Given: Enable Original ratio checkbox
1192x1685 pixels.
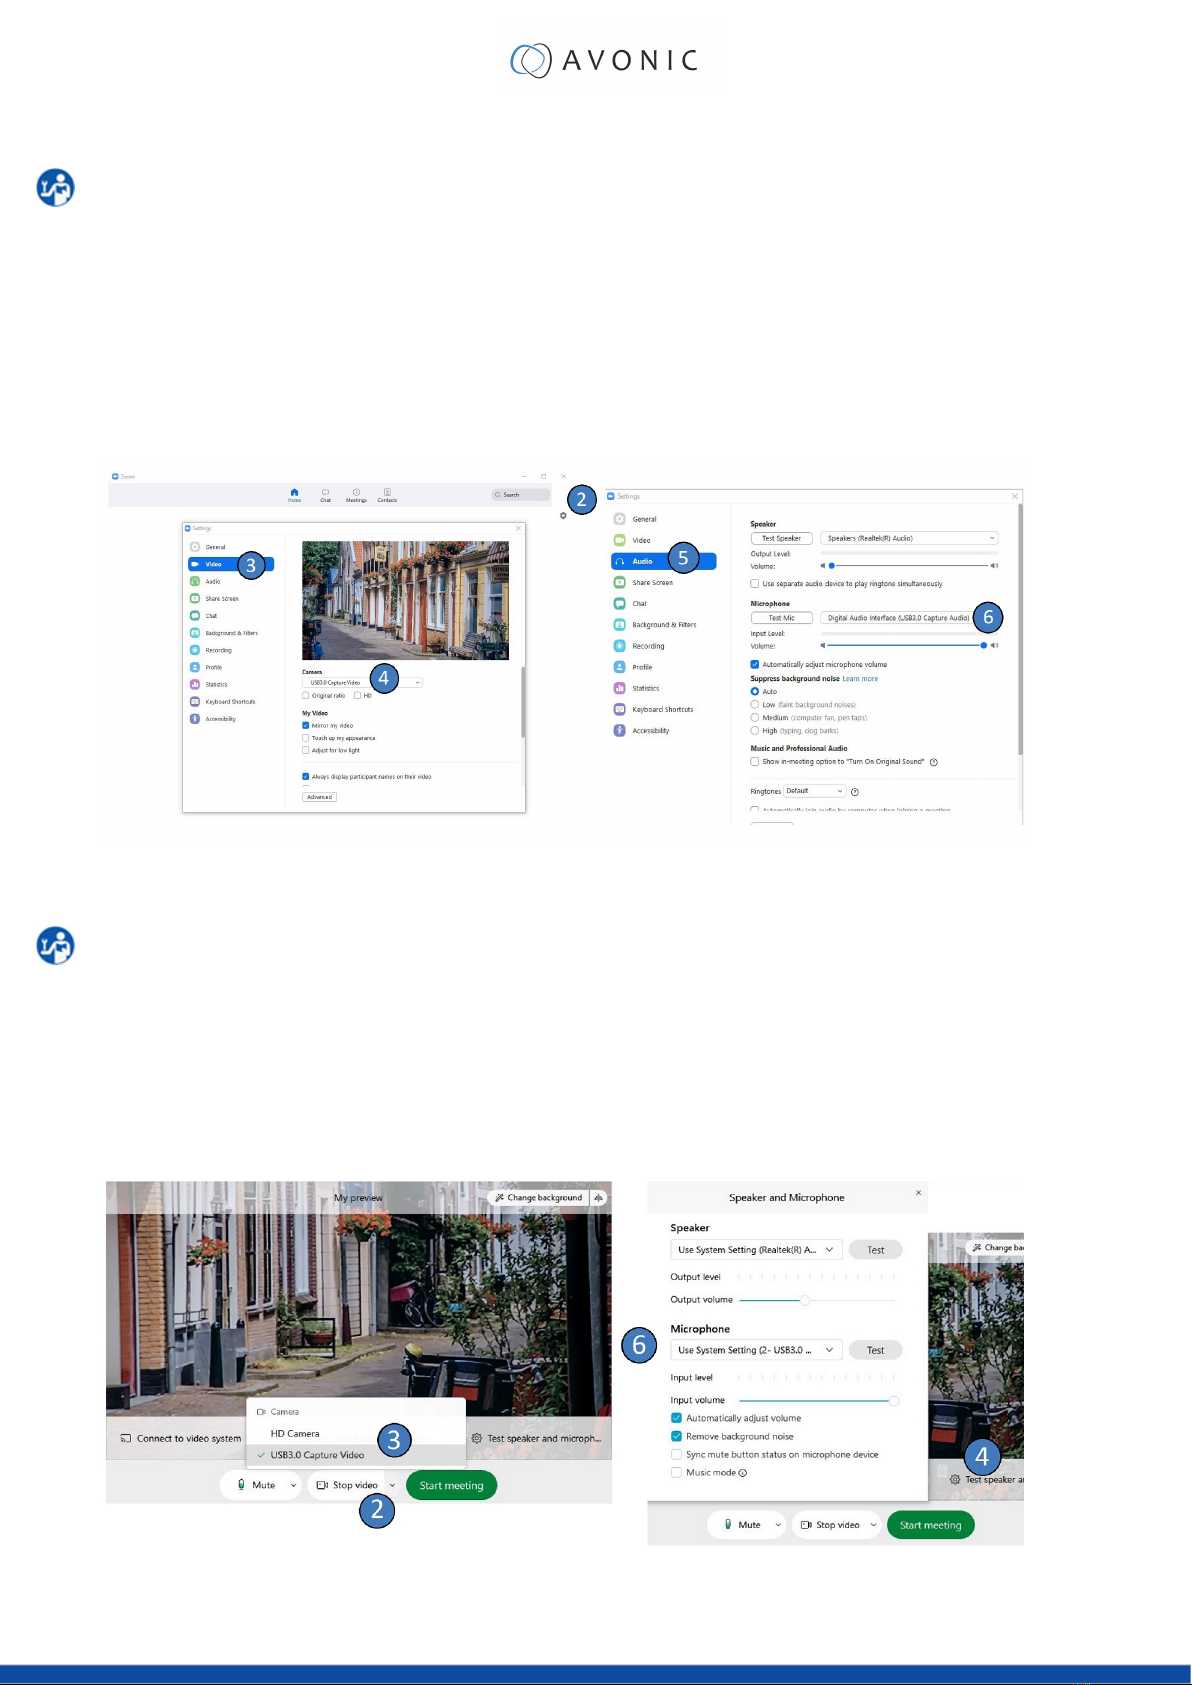Looking at the screenshot, I should (306, 695).
